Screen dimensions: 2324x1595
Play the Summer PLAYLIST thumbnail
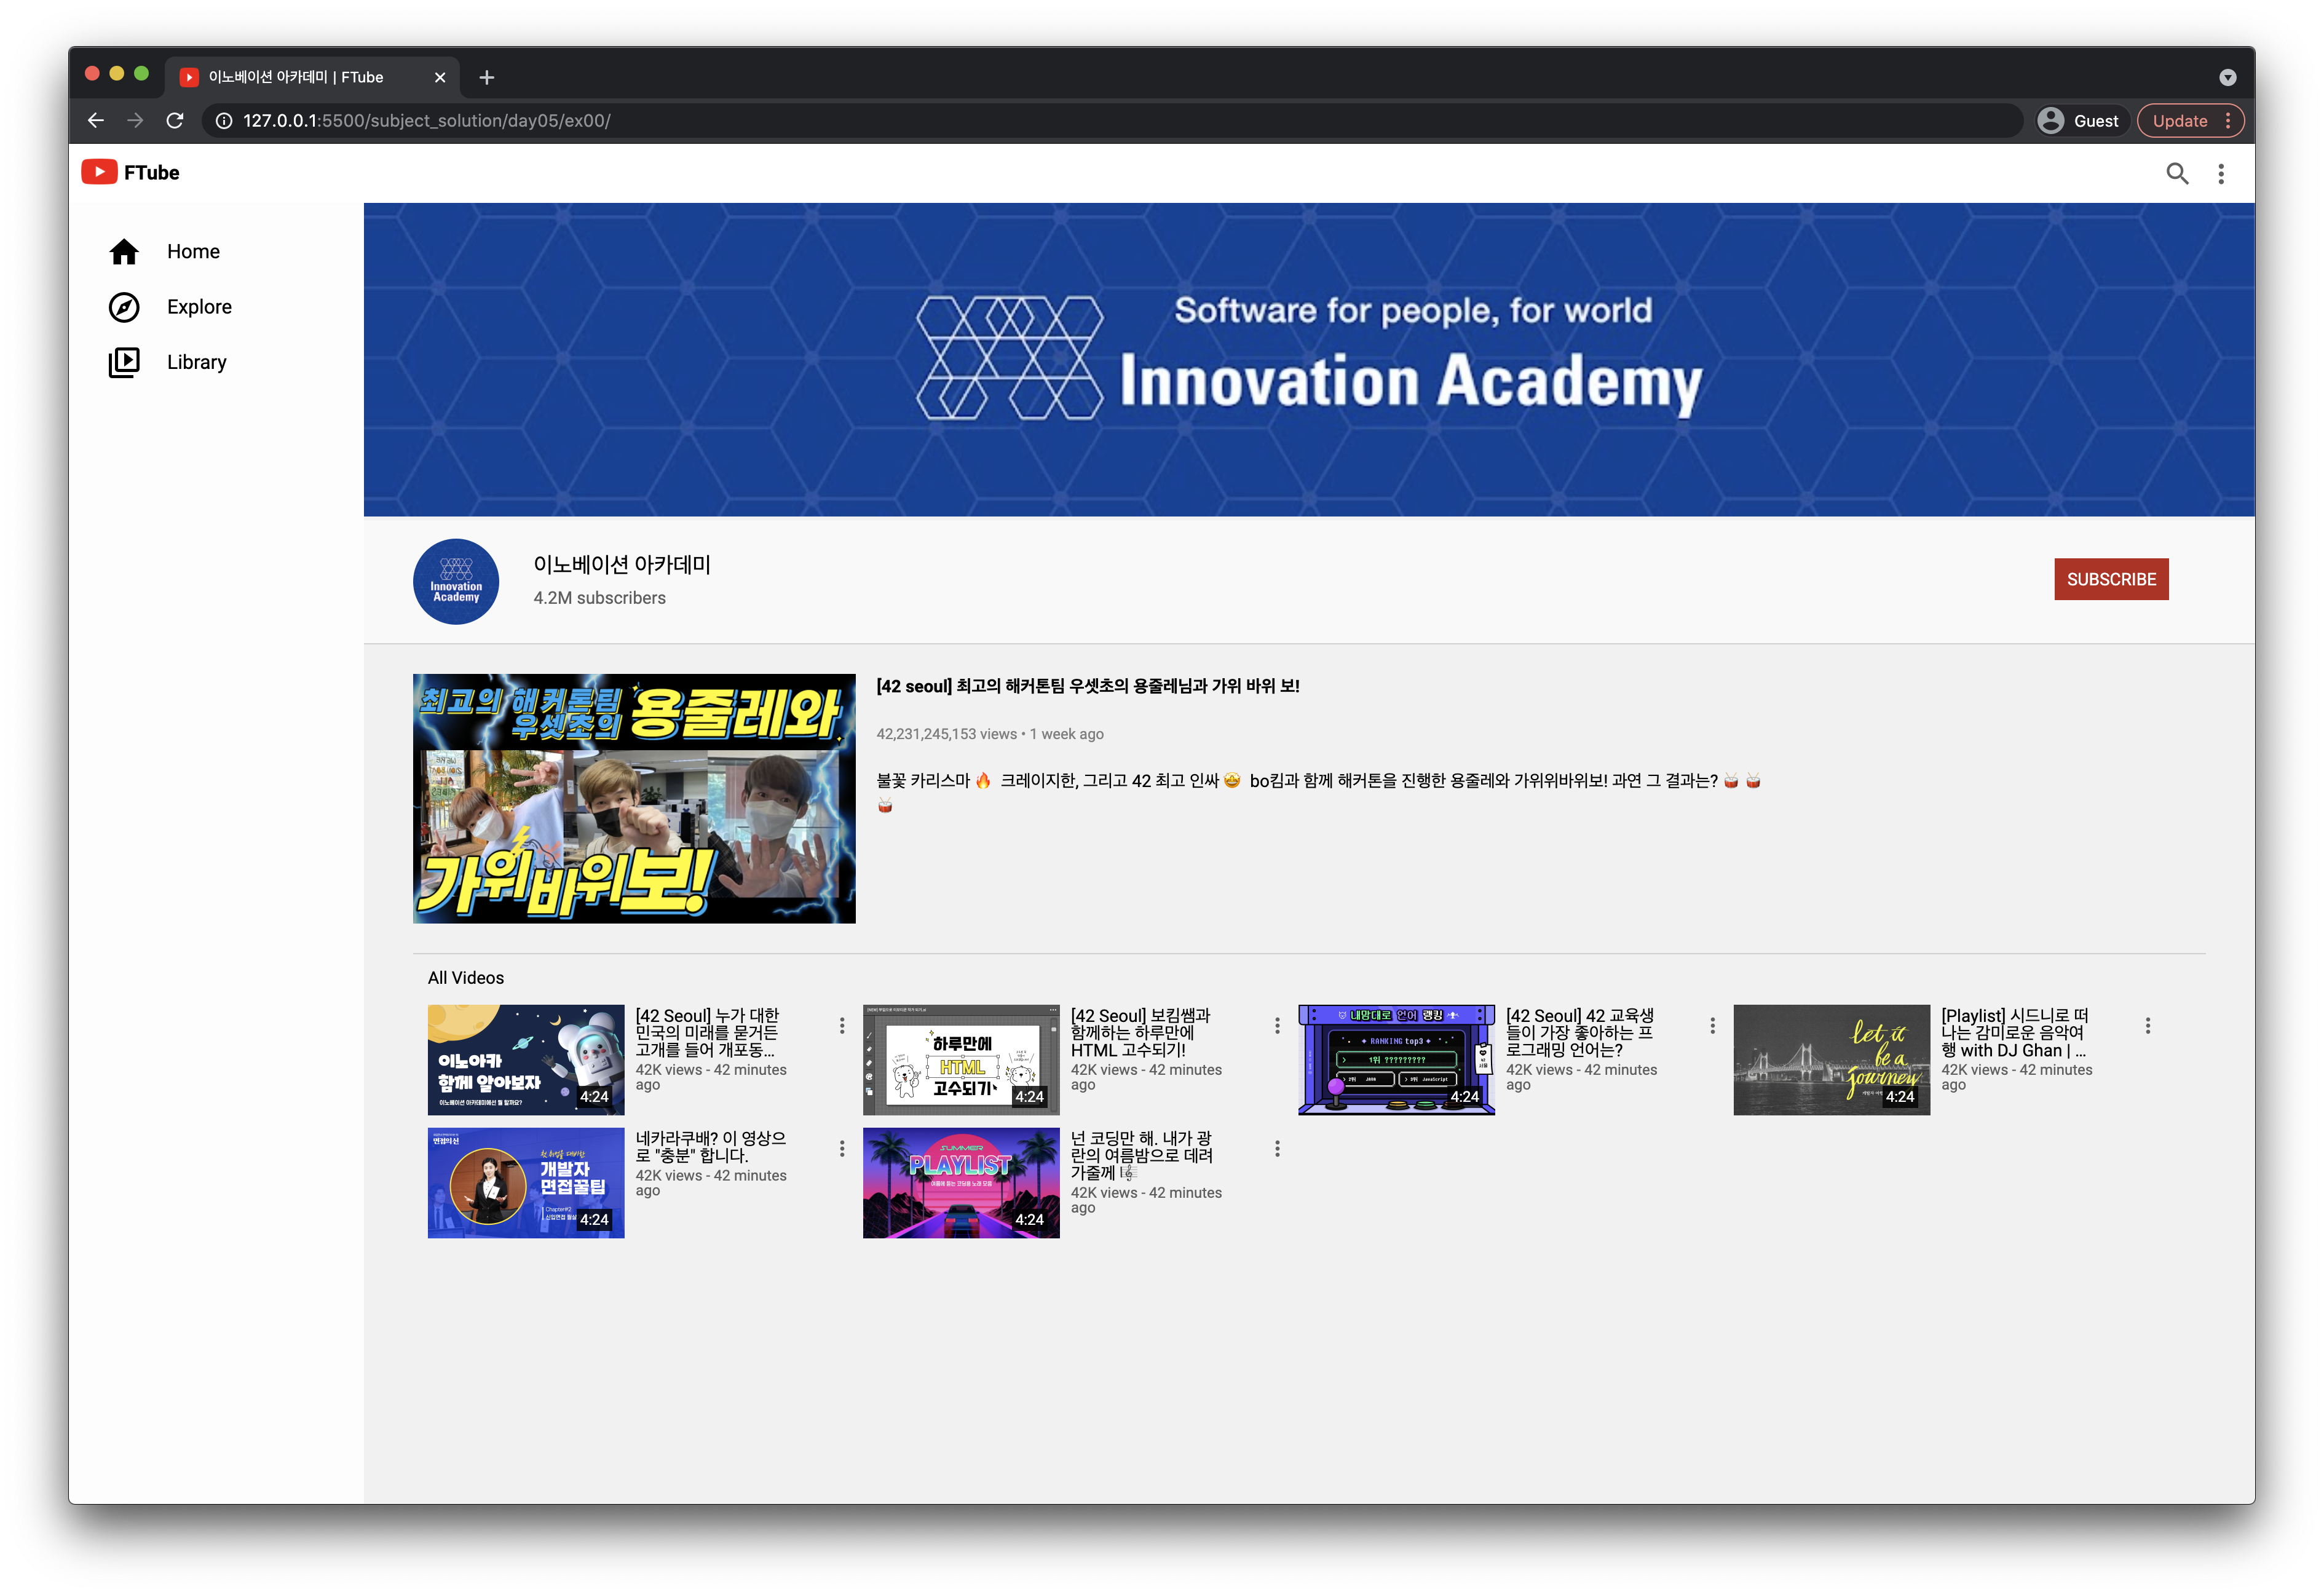click(x=961, y=1182)
